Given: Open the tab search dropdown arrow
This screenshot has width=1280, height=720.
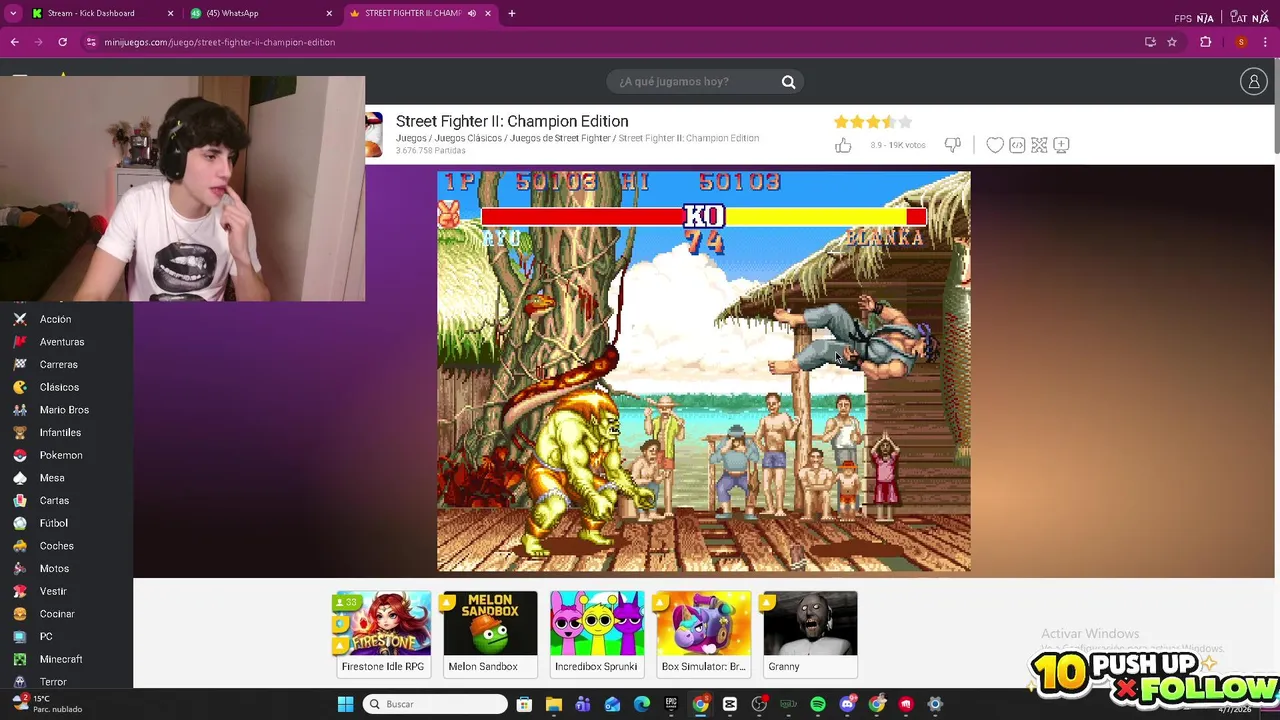Looking at the screenshot, I should [13, 13].
